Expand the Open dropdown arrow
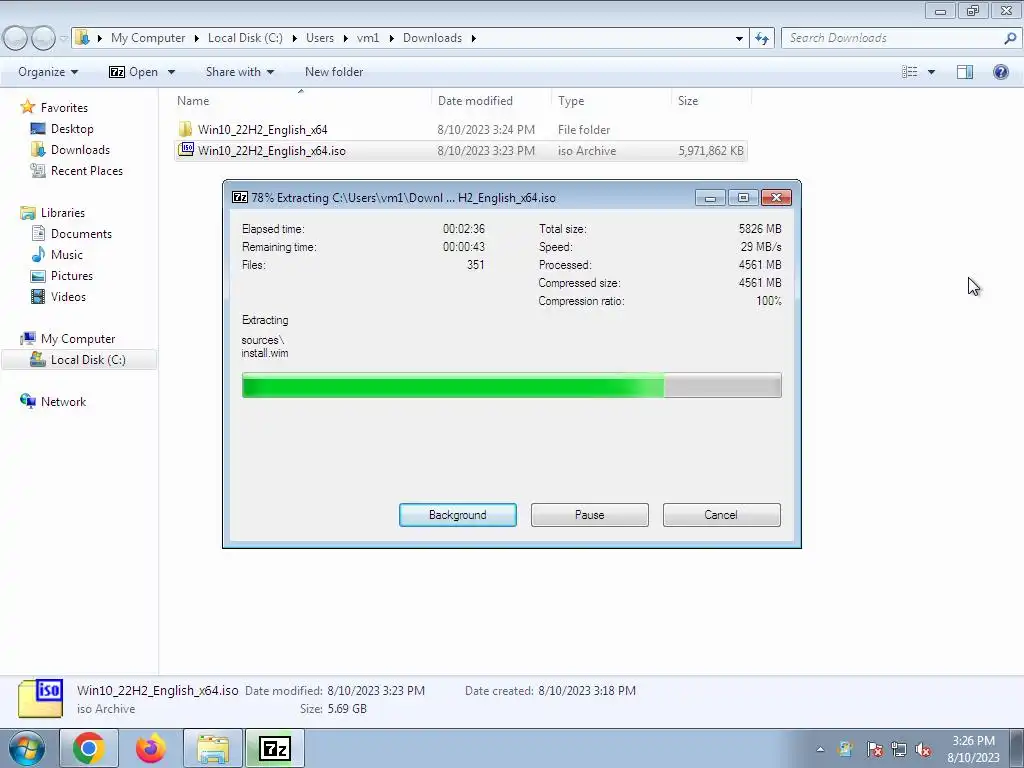Viewport: 1024px width, 768px height. [171, 72]
